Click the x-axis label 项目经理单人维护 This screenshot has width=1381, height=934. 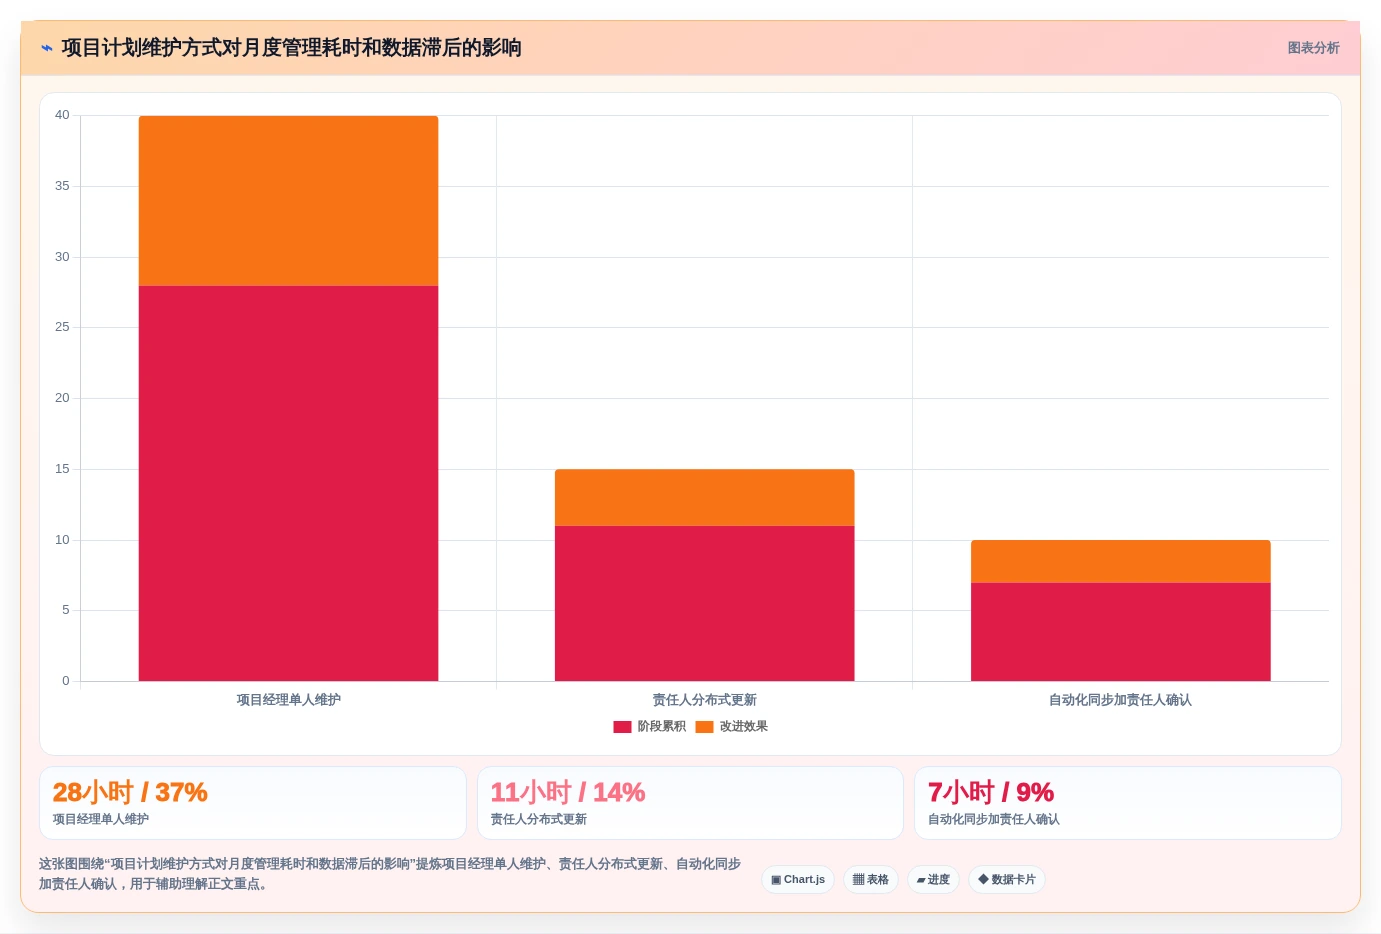pyautogui.click(x=288, y=700)
